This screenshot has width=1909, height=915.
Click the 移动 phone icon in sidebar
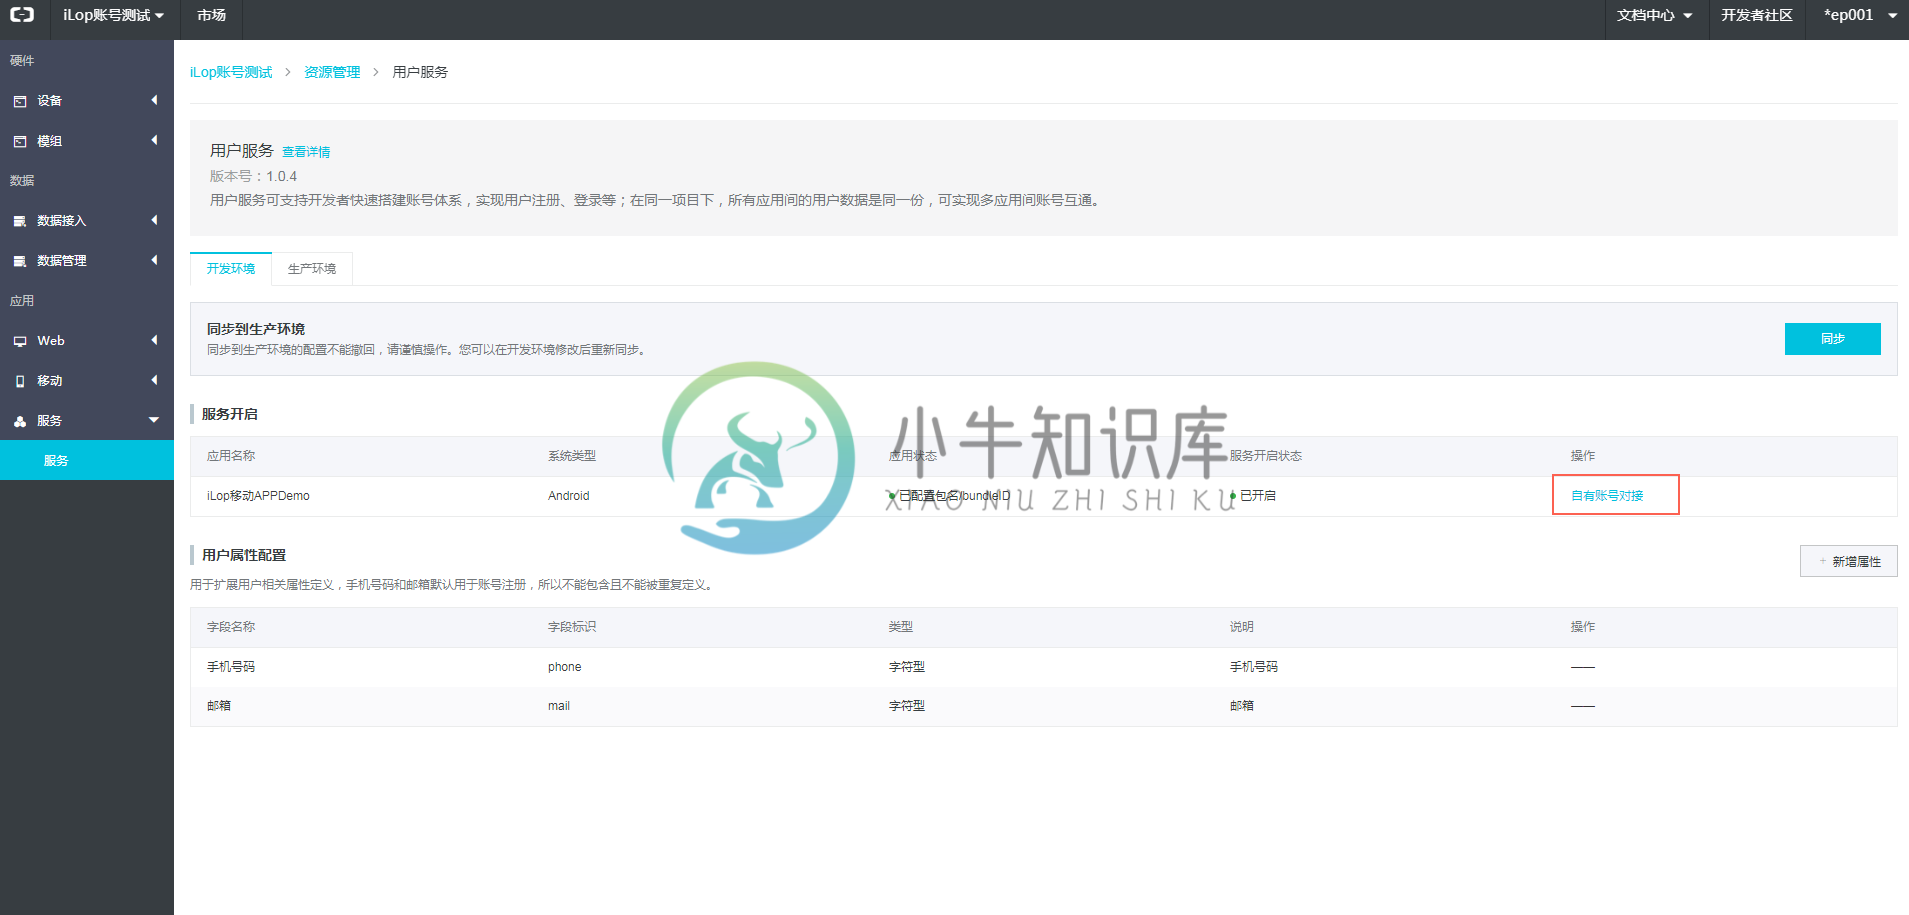coord(20,381)
